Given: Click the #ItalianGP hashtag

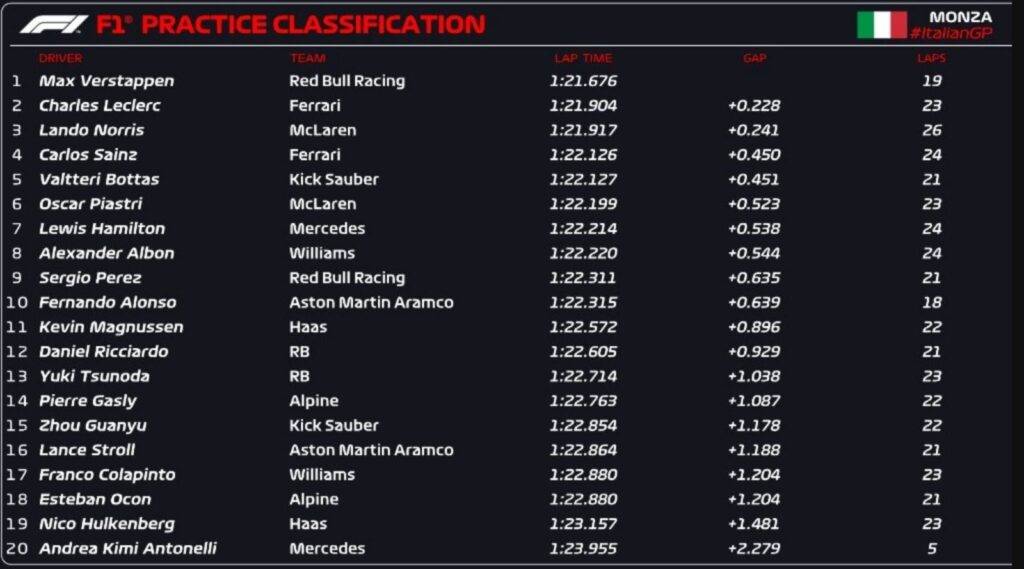Looking at the screenshot, I should point(953,34).
